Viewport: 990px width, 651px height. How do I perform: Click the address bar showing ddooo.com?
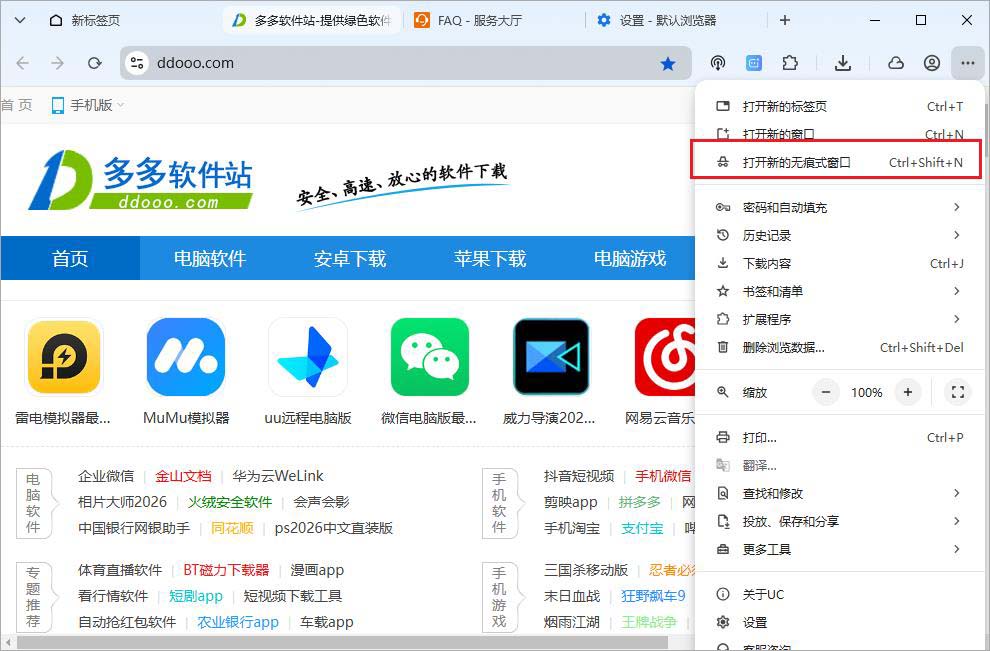pyautogui.click(x=405, y=63)
